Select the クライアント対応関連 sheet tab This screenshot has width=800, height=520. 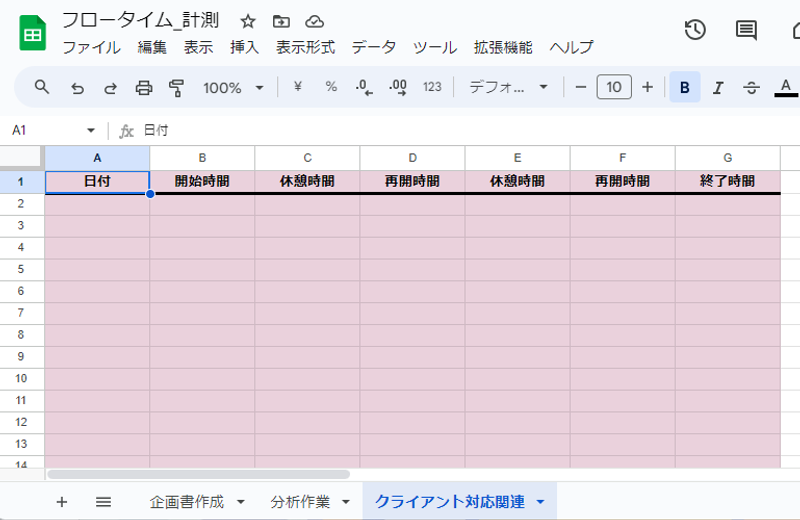tap(449, 502)
